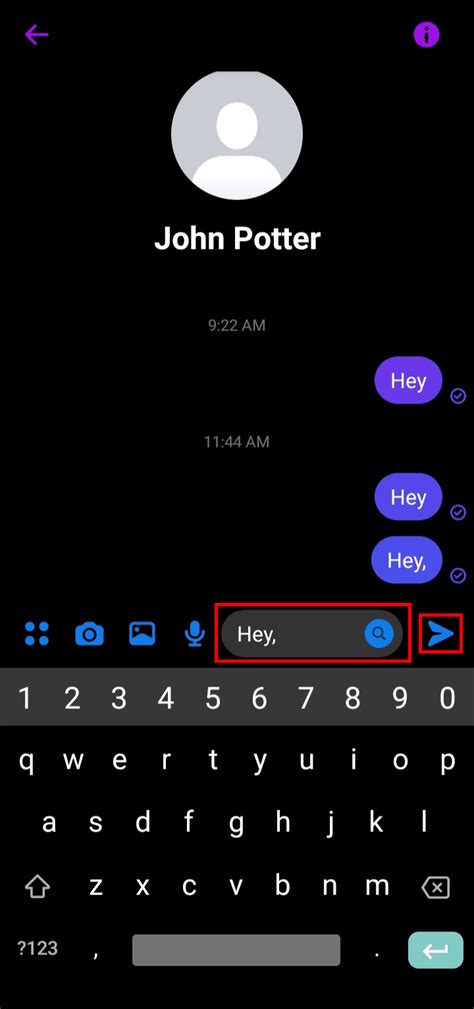The width and height of the screenshot is (474, 1009).
Task: Click the message input field with "Hey,"
Action: (312, 634)
